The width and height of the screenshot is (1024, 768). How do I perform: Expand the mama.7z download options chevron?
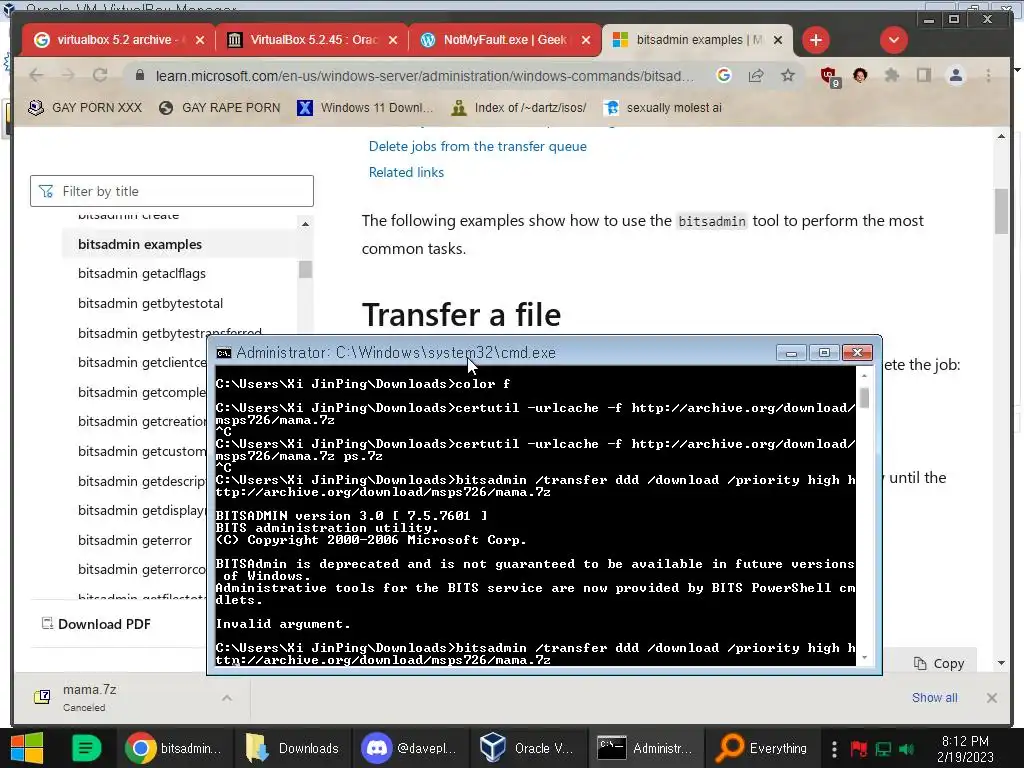coord(227,697)
